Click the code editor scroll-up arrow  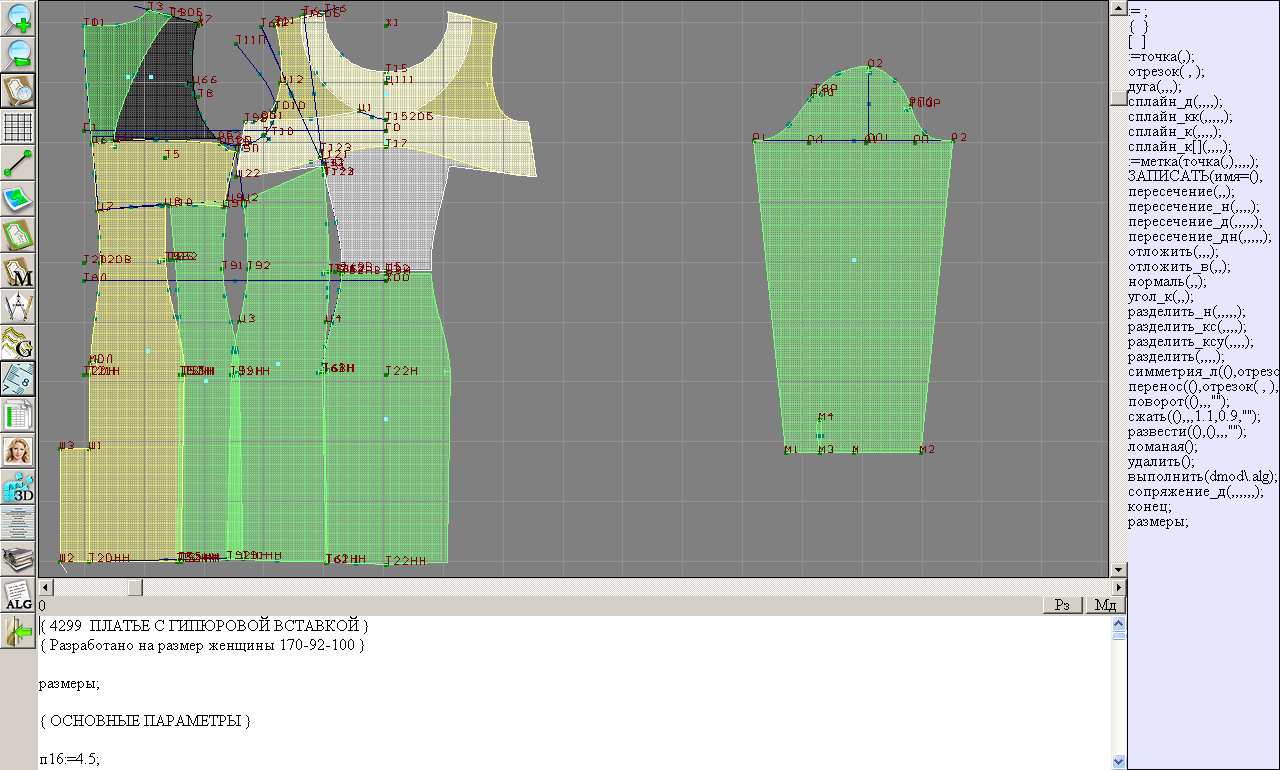point(1119,622)
